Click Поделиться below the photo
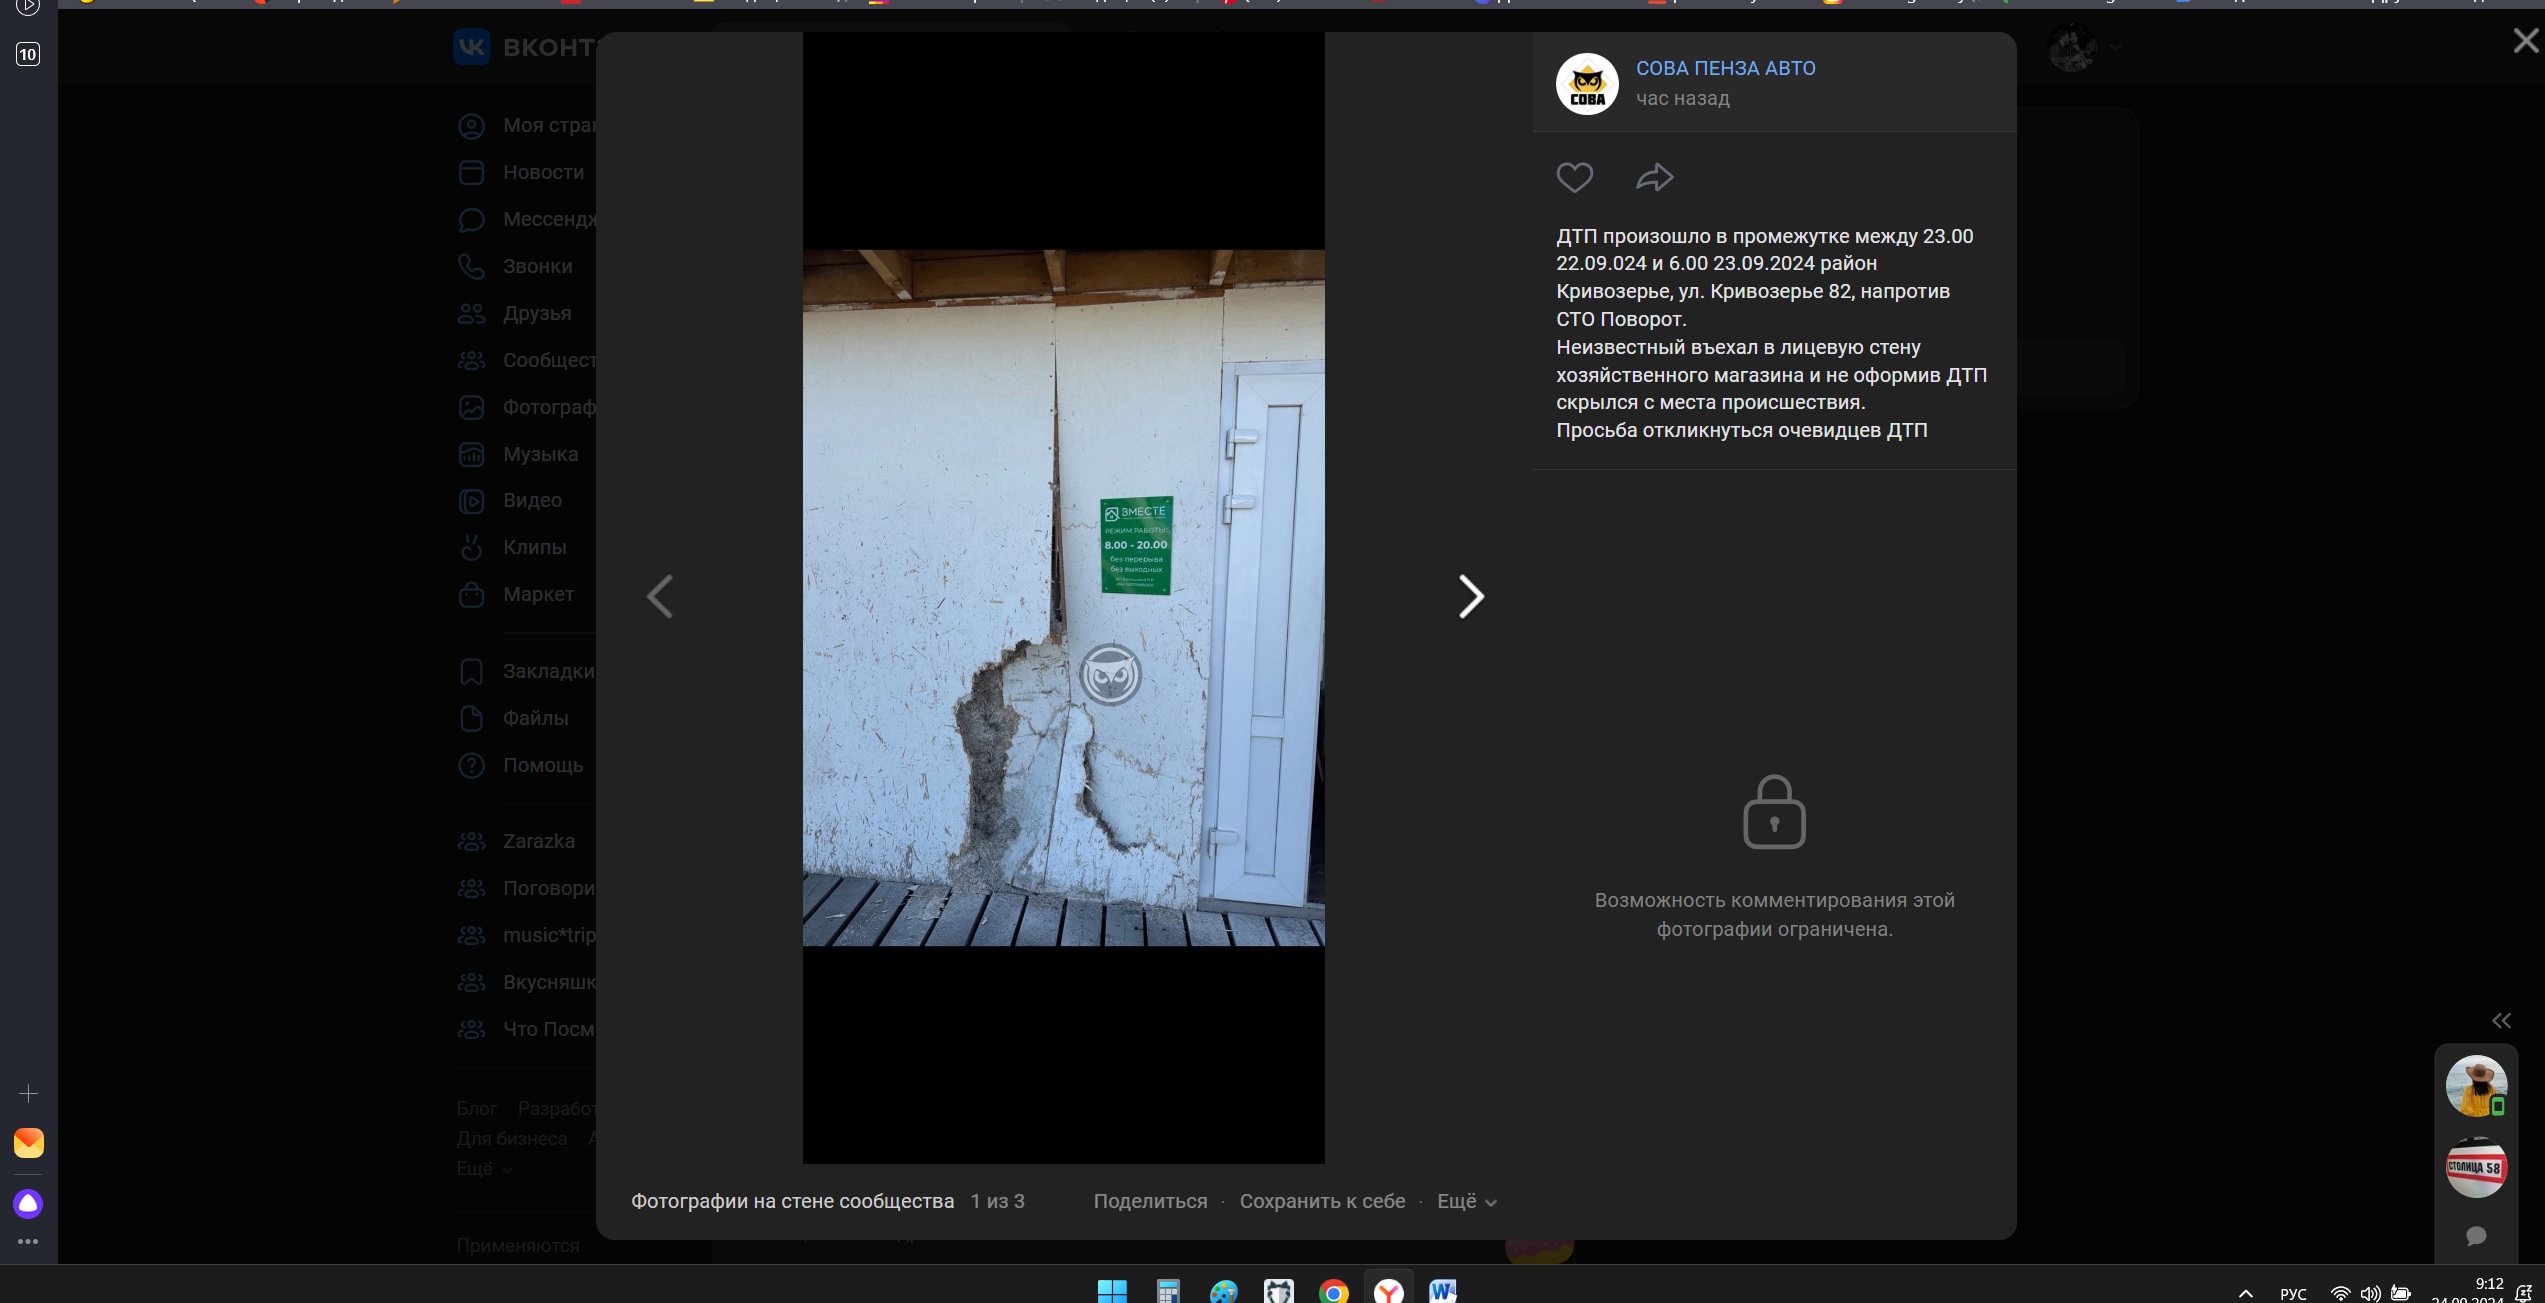Image resolution: width=2545 pixels, height=1303 pixels. (x=1150, y=1201)
